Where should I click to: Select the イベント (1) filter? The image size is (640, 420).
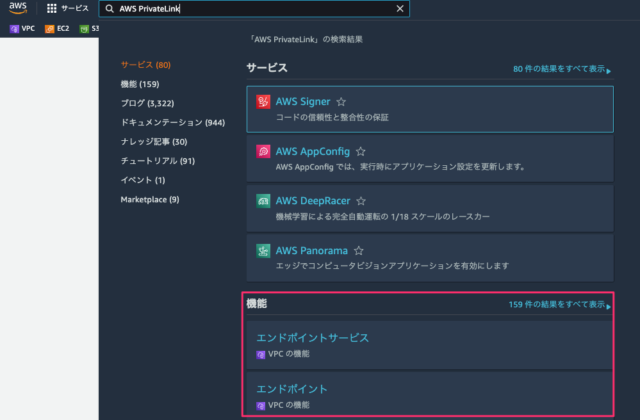pos(143,180)
